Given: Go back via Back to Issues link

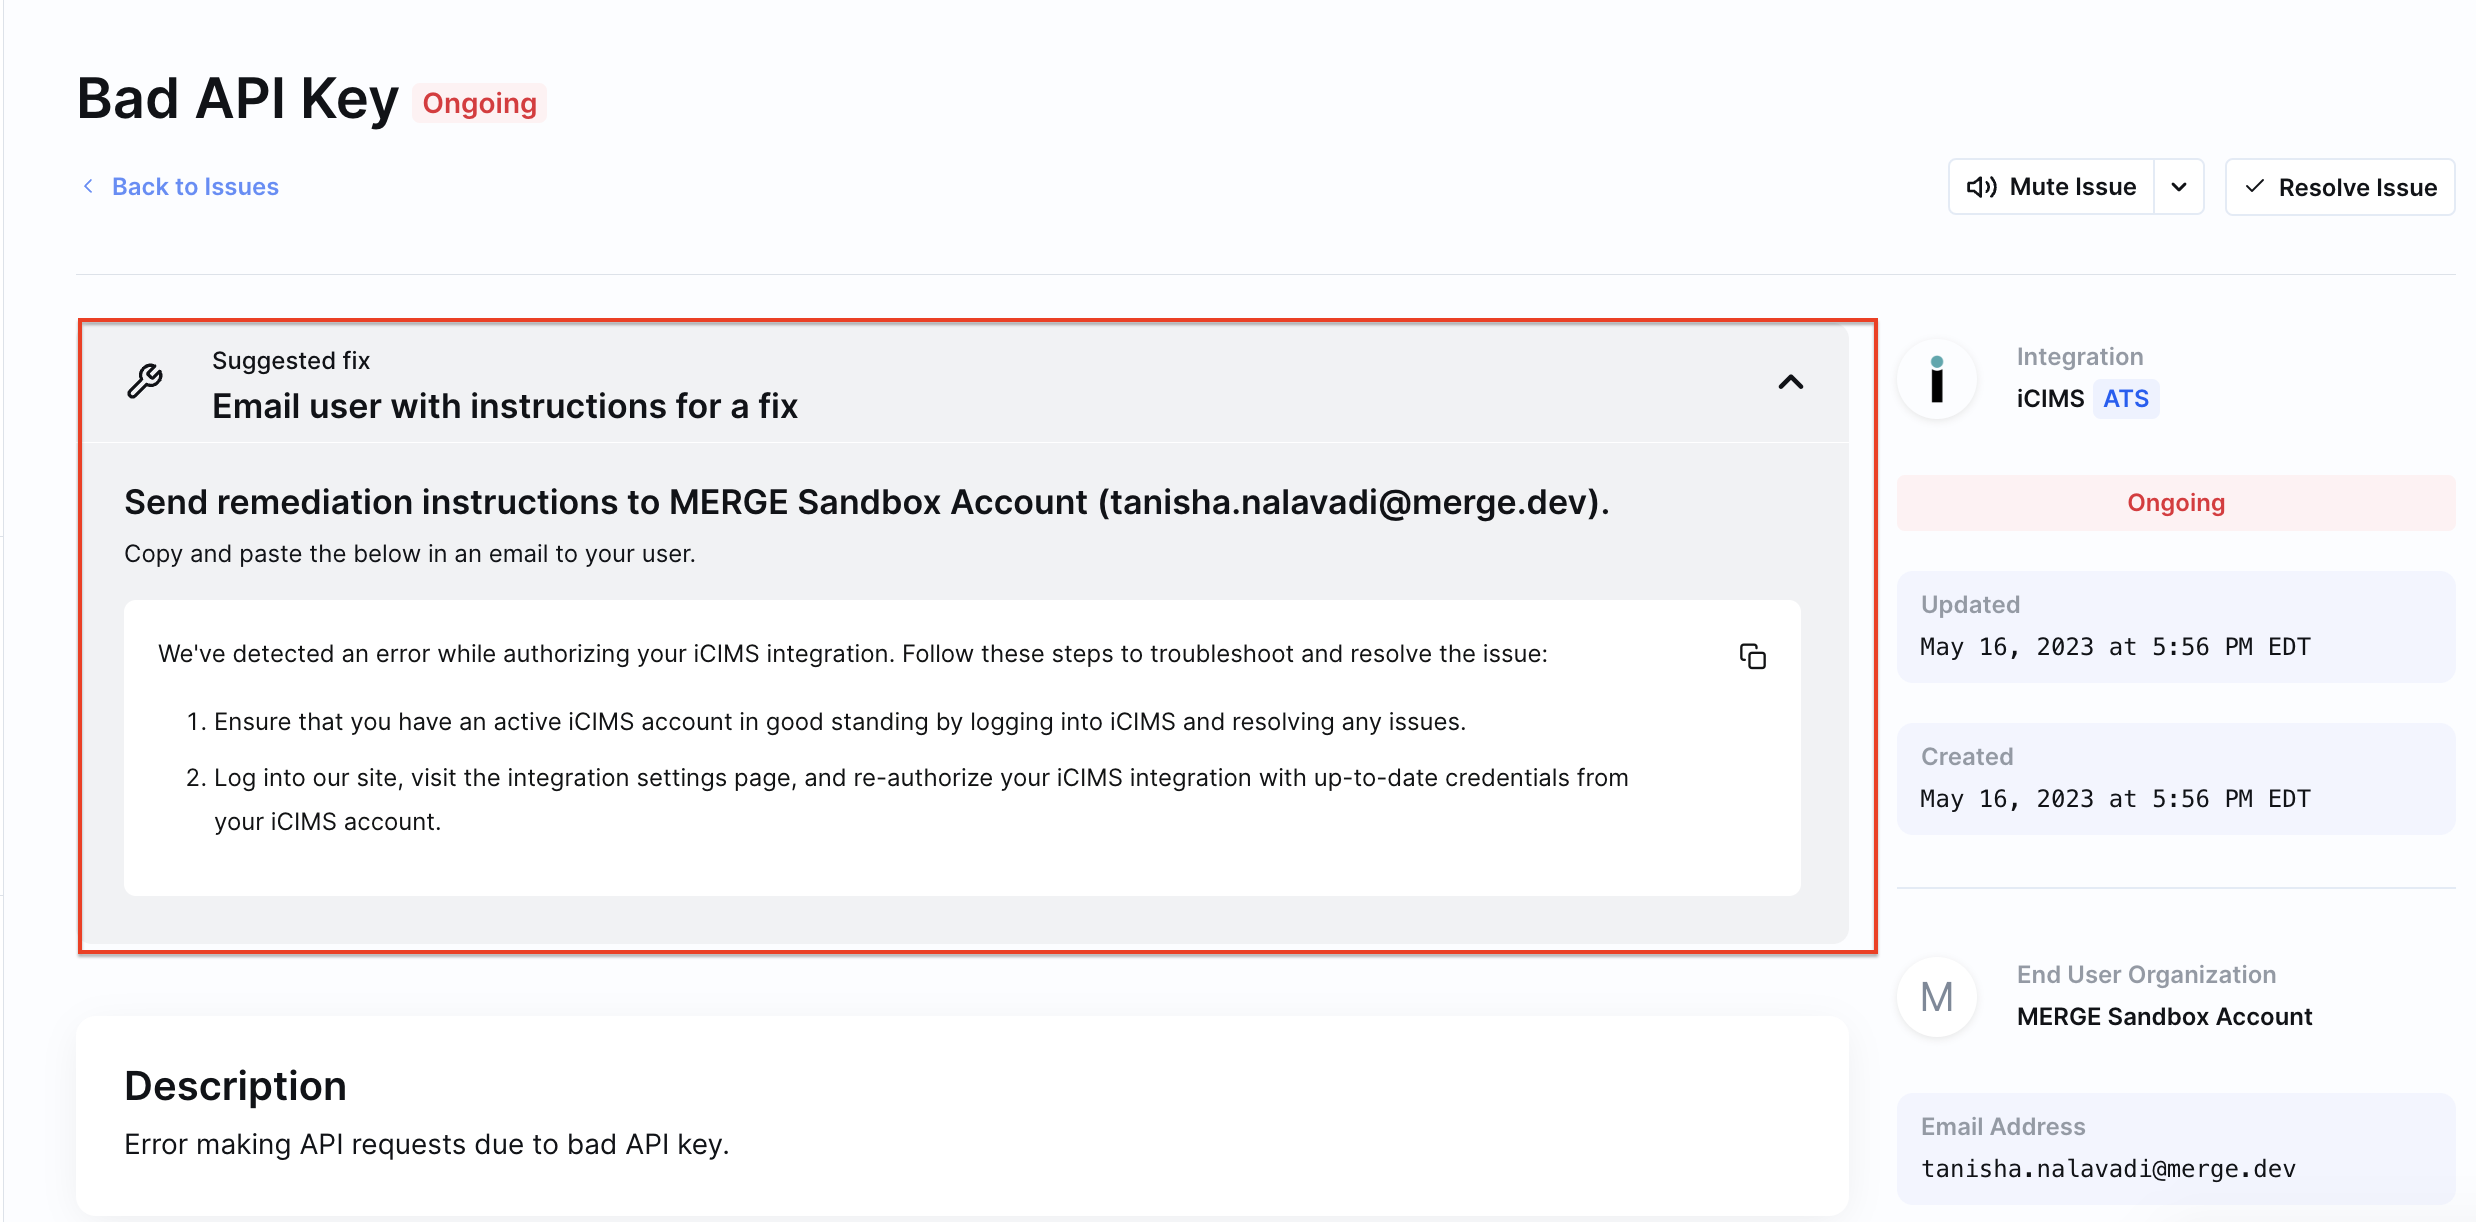Looking at the screenshot, I should [195, 187].
